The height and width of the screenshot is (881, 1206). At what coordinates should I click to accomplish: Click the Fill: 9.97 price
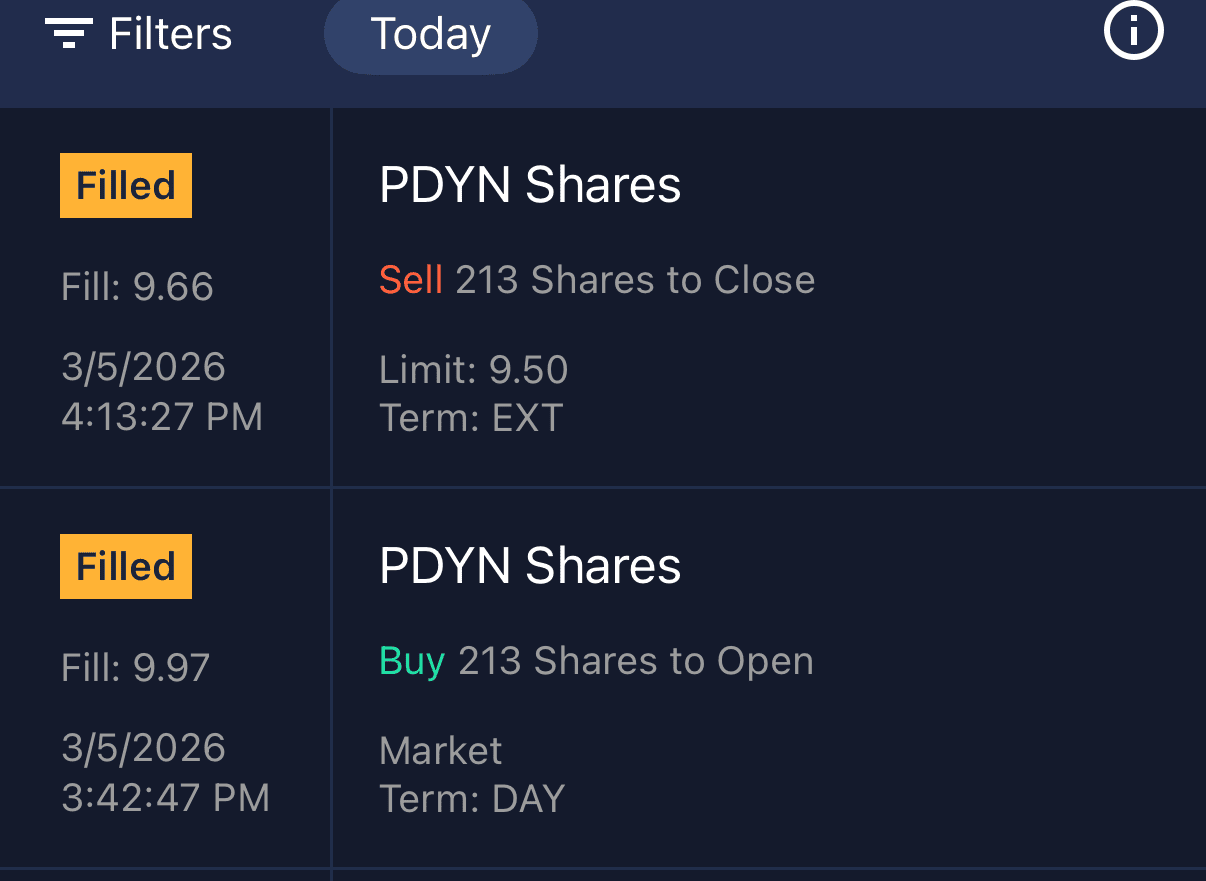tap(135, 668)
